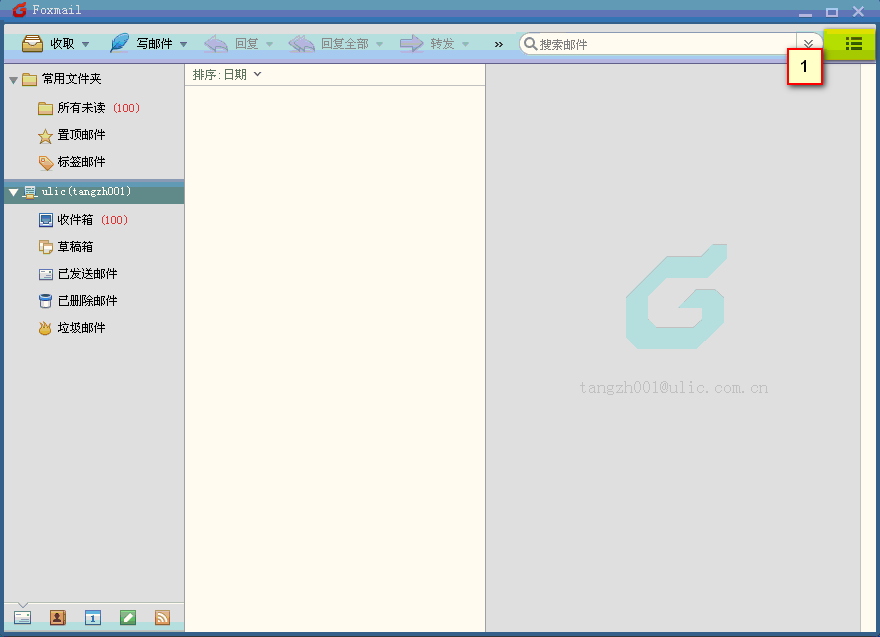Open the notes view icon

[x=127, y=617]
